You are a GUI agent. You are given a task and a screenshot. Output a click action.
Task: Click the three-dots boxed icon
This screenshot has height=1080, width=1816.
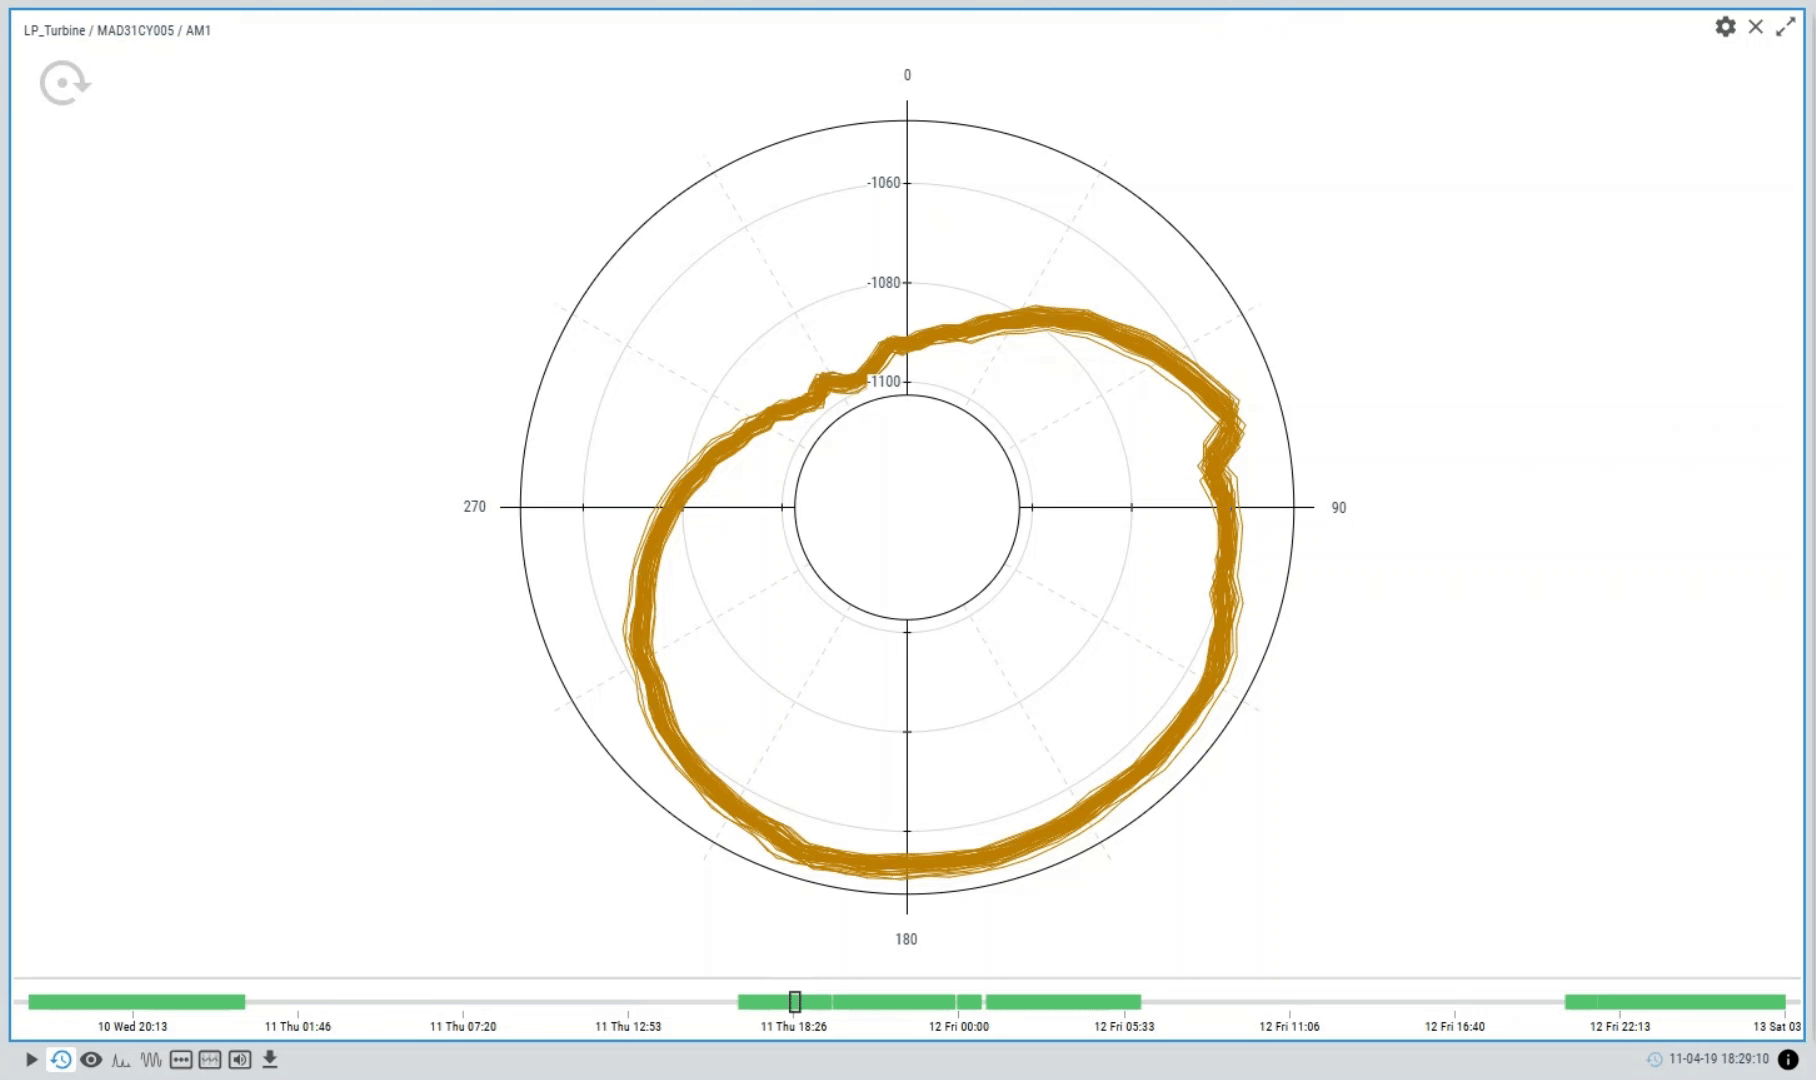pos(181,1059)
